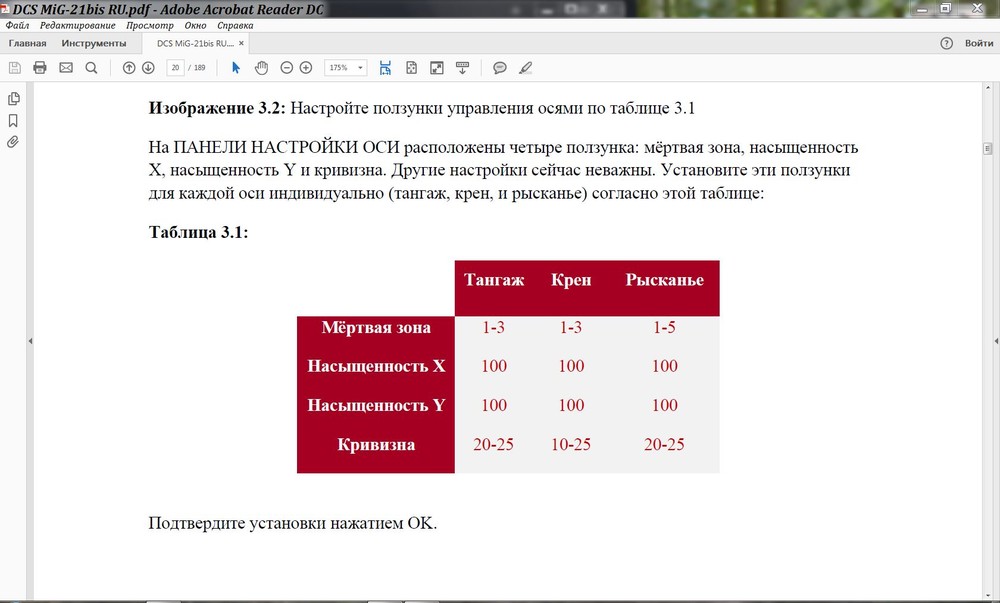Click the Рысканье column header

(x=665, y=280)
